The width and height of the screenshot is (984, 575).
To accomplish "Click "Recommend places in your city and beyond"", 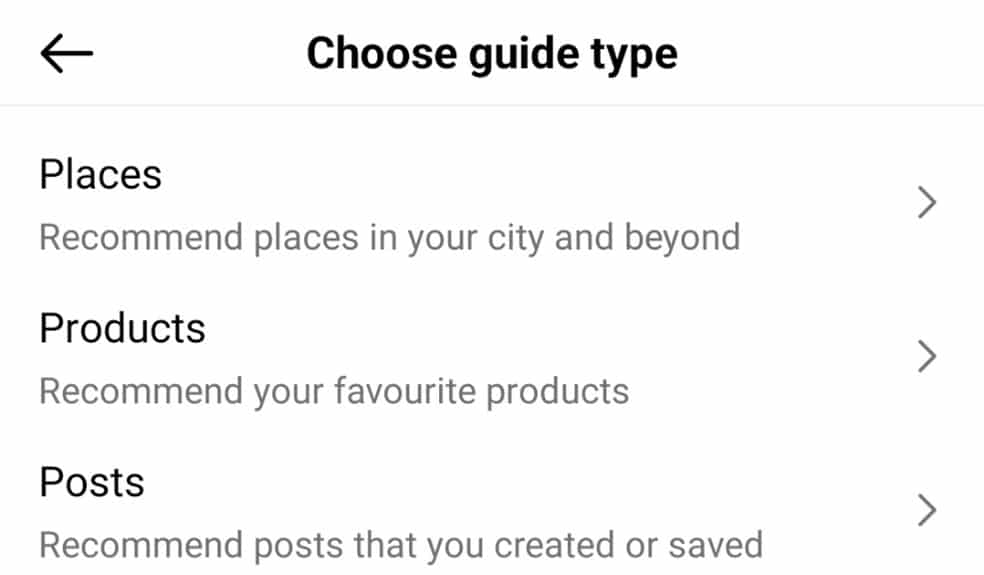I will [389, 238].
